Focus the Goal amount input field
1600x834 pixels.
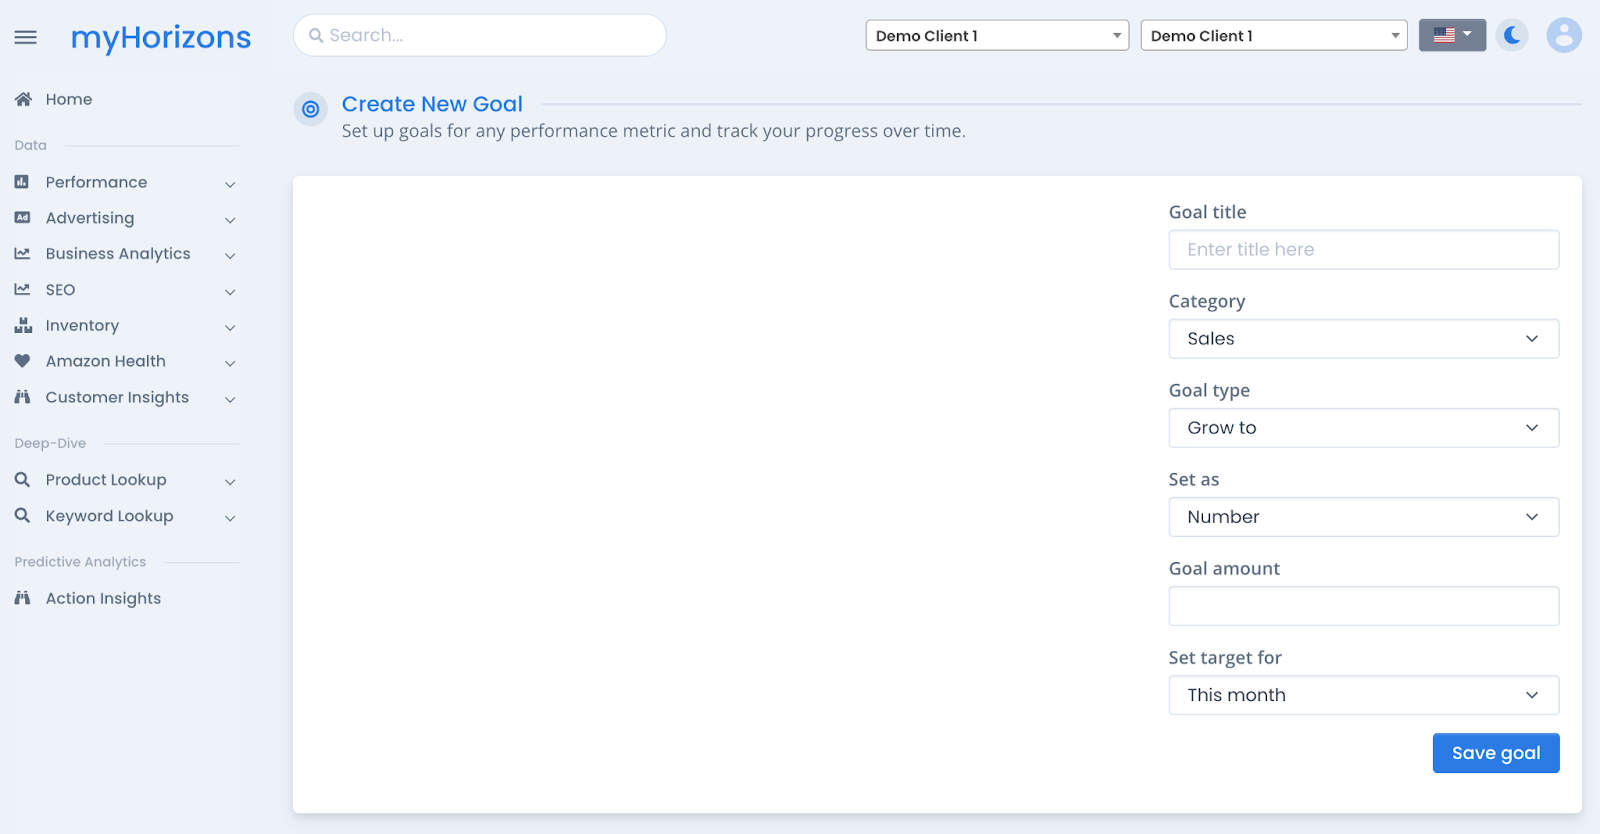point(1364,606)
